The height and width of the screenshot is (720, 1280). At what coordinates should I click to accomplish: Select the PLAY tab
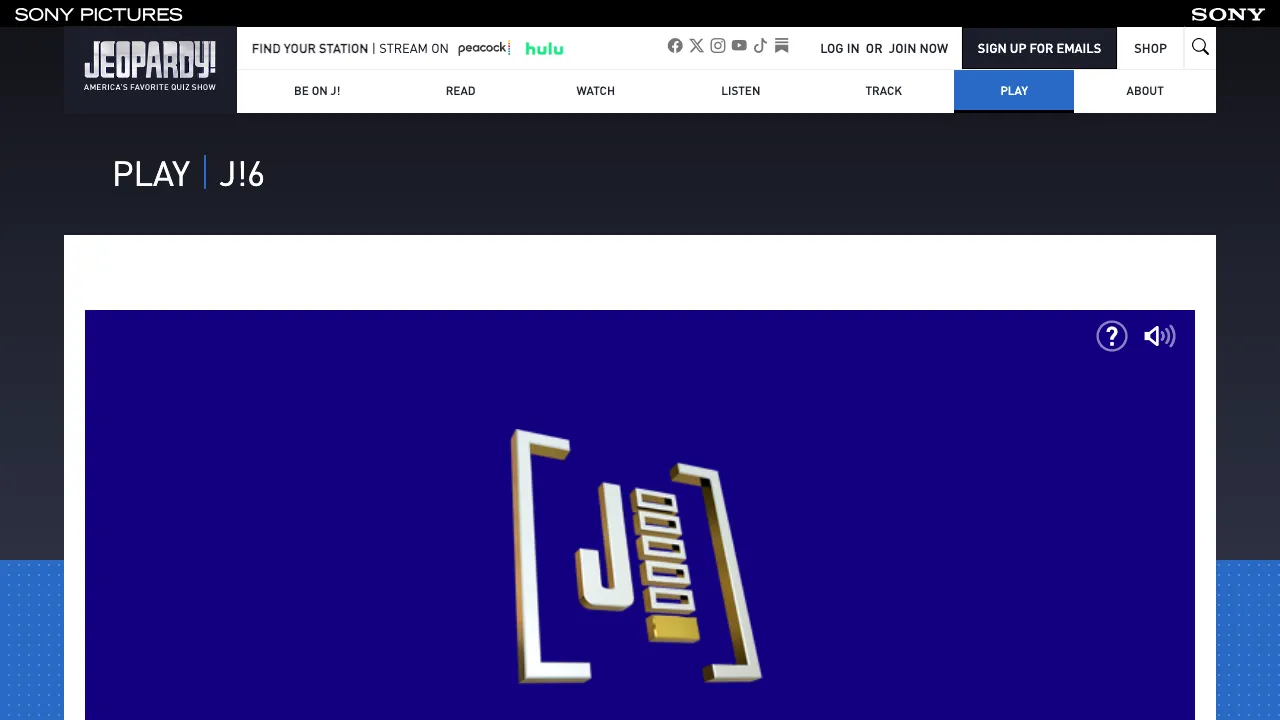[1014, 91]
